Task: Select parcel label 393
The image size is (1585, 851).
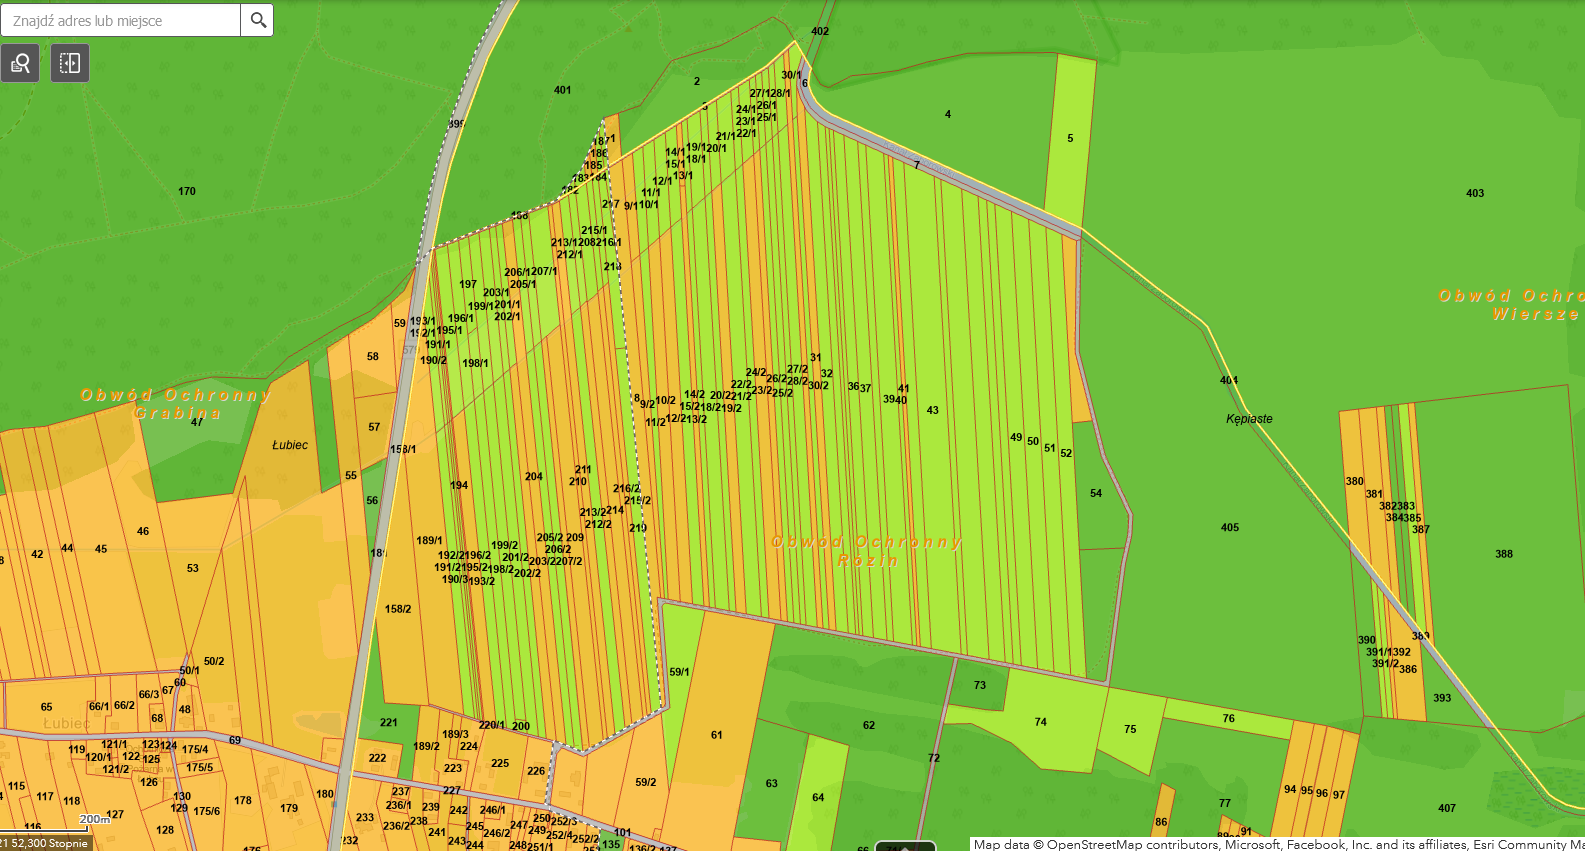Action: 1442,698
